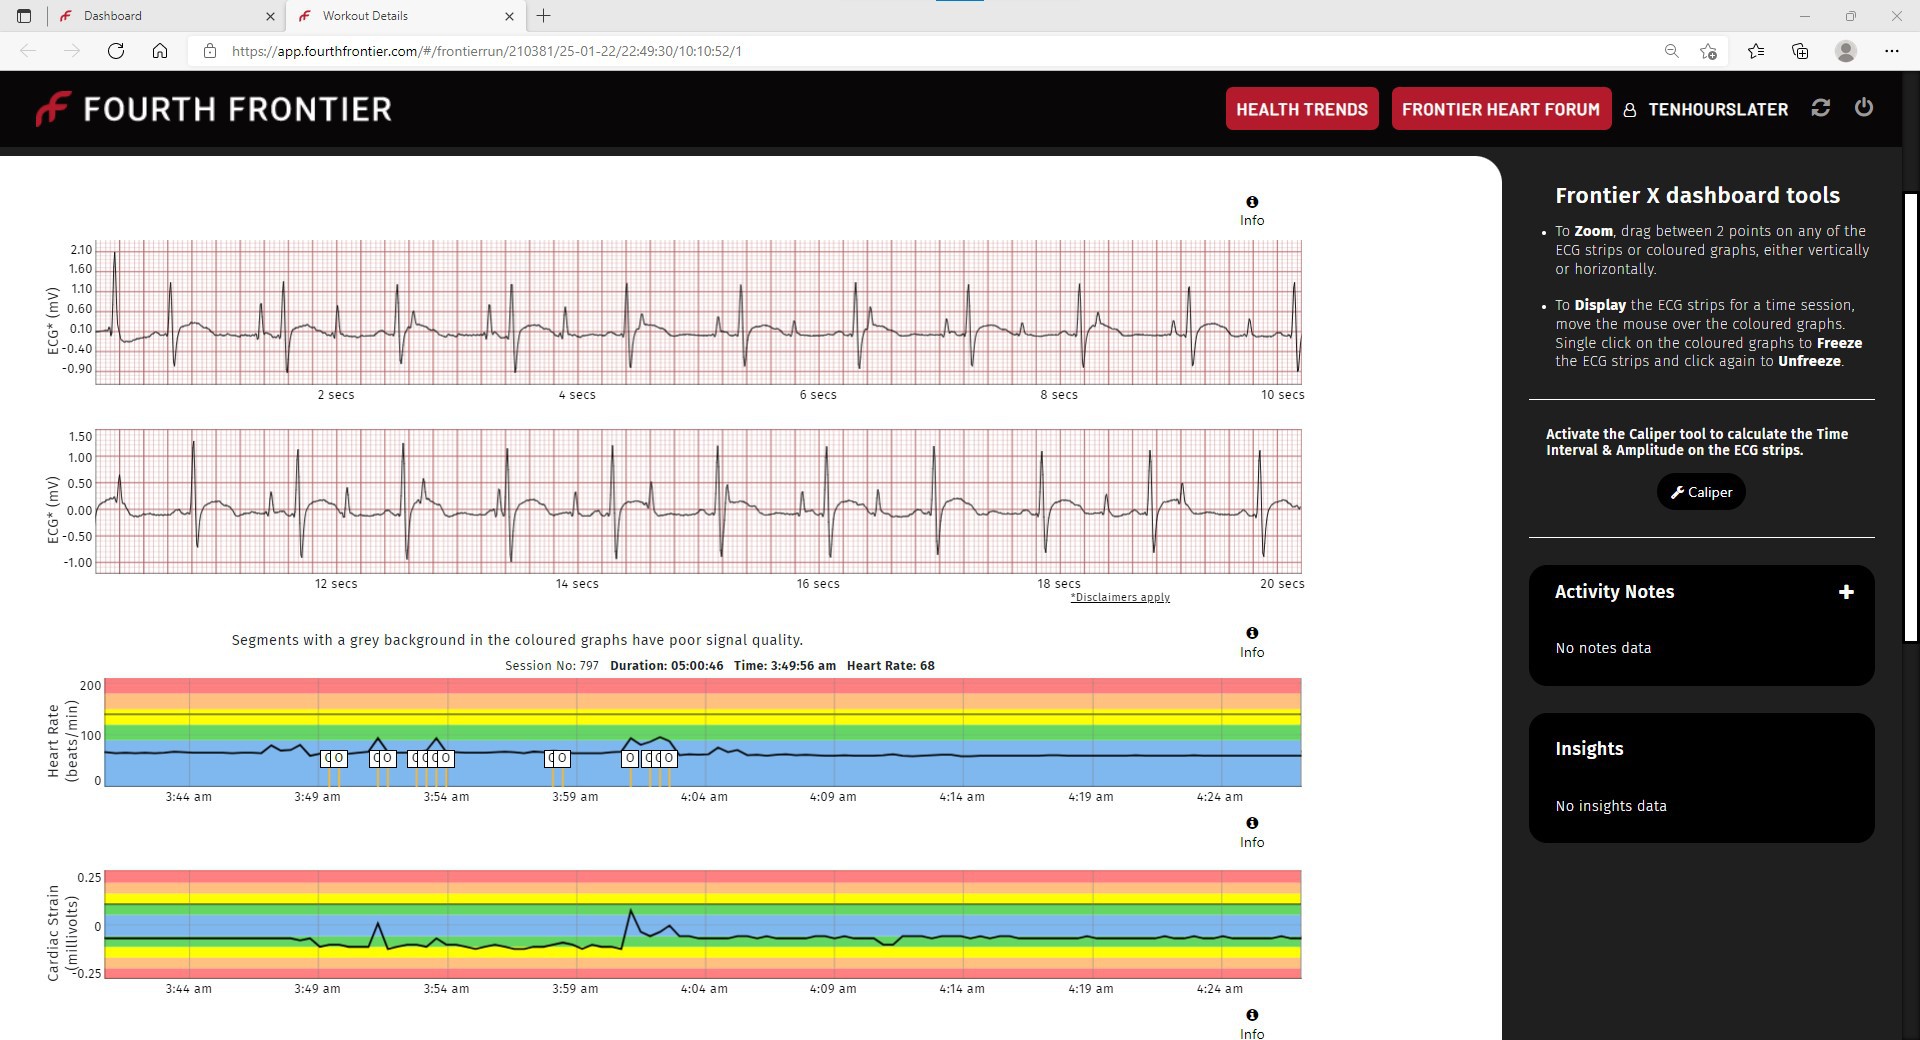Viewport: 1920px width, 1040px height.
Task: Open the Info icon above Heart Rate graph
Action: click(1252, 643)
